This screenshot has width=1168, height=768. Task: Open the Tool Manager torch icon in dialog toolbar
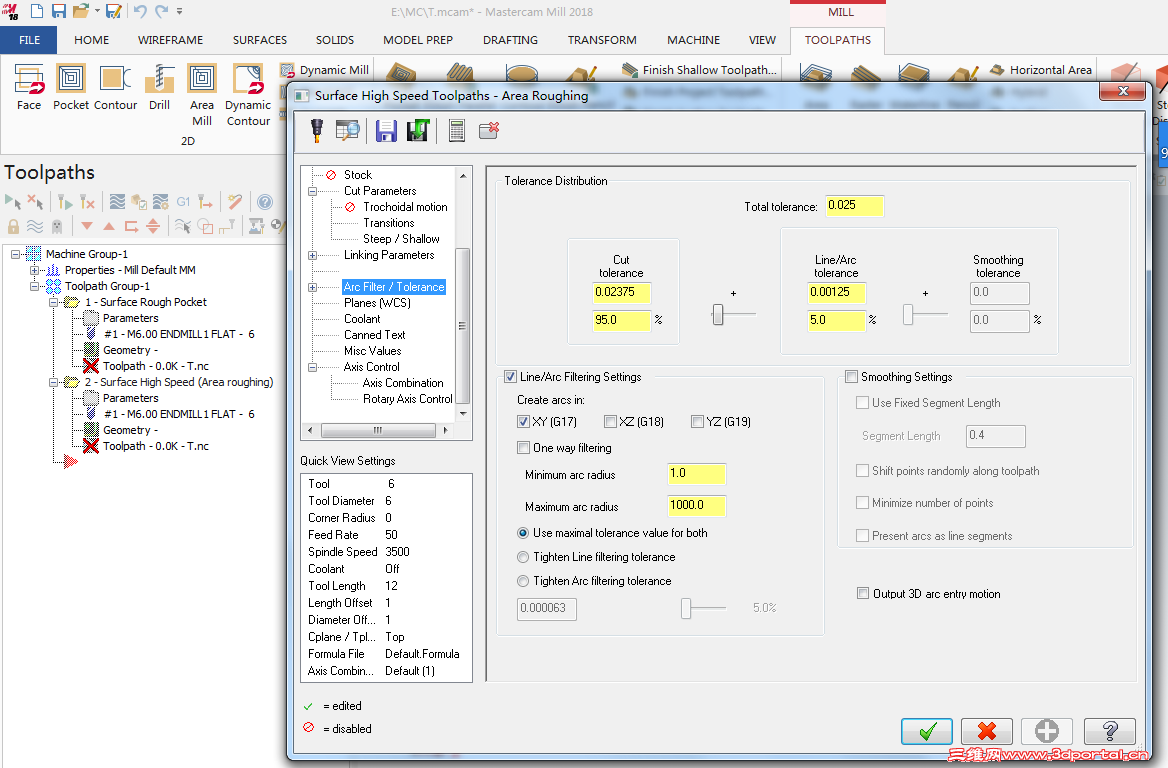pyautogui.click(x=317, y=130)
